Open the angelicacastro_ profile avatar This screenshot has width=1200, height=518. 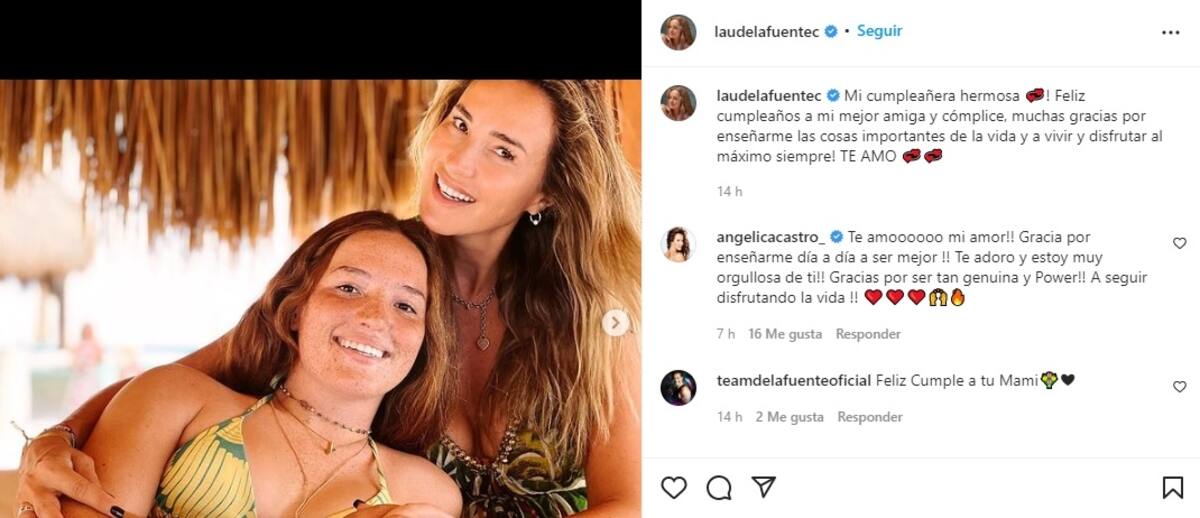[678, 244]
